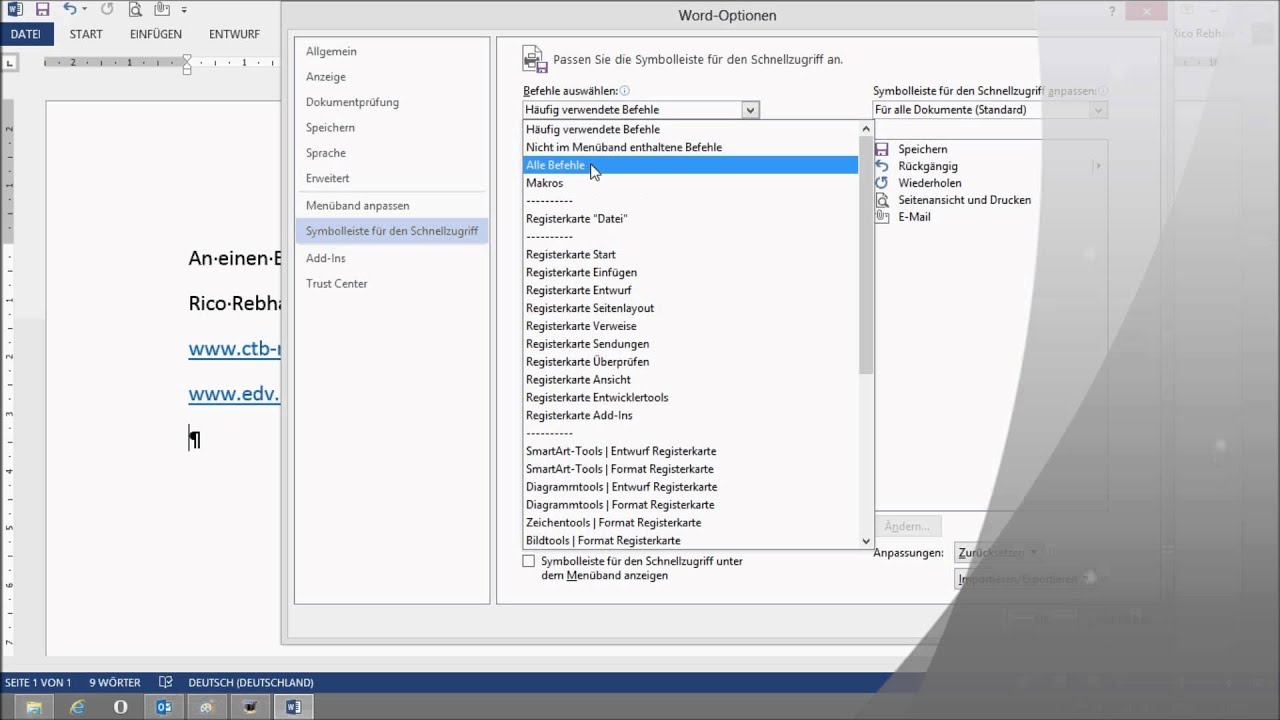Choose 'Registerkarte Einfügen' entry
This screenshot has height=720, width=1280.
pos(690,272)
